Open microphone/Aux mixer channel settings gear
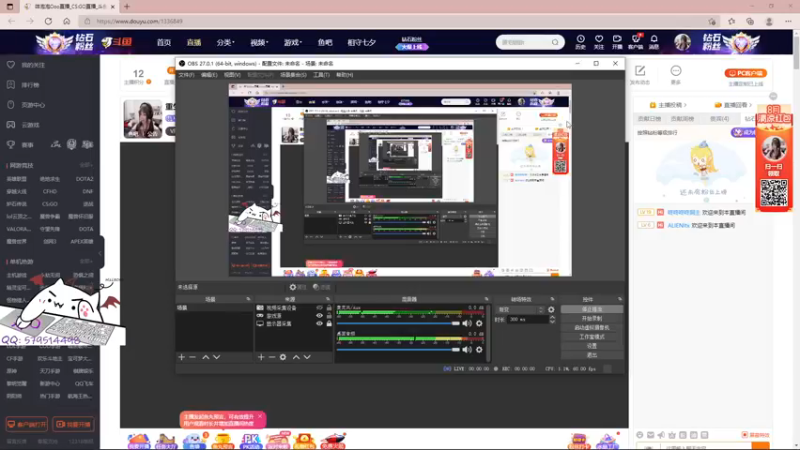800x450 pixels. point(479,323)
